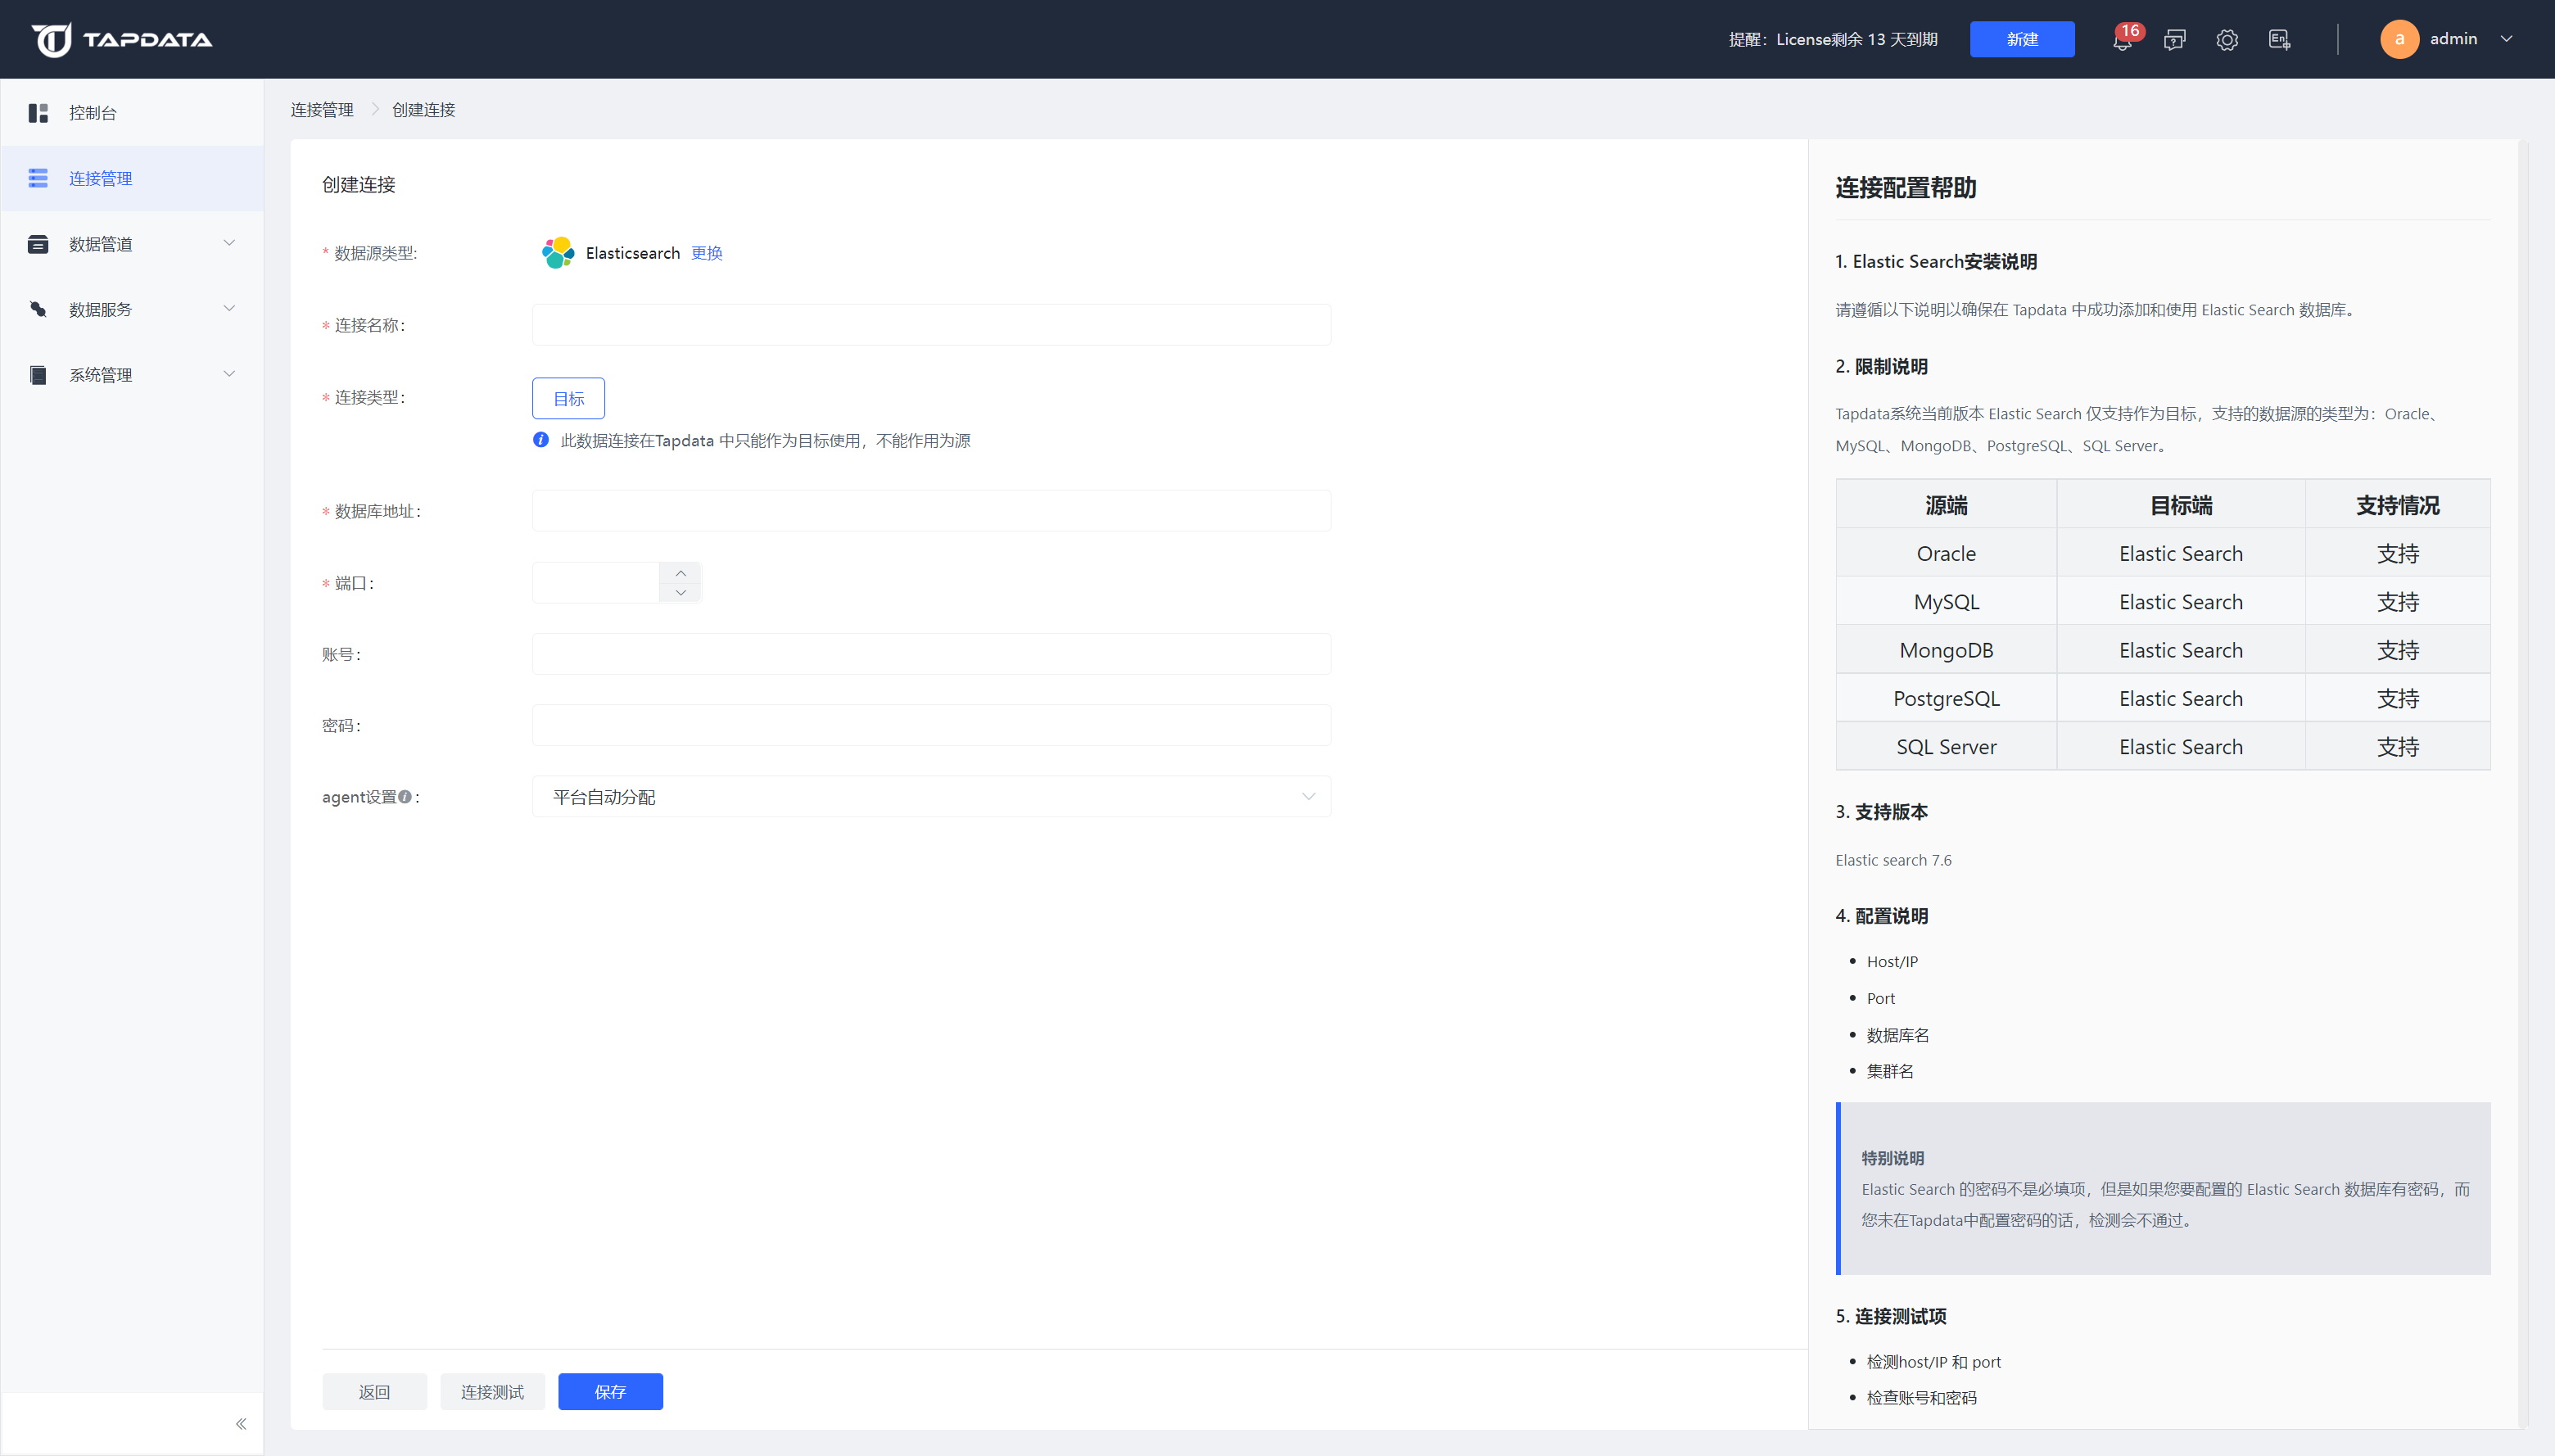Collapse the sidebar with double-arrow icon

241,1424
